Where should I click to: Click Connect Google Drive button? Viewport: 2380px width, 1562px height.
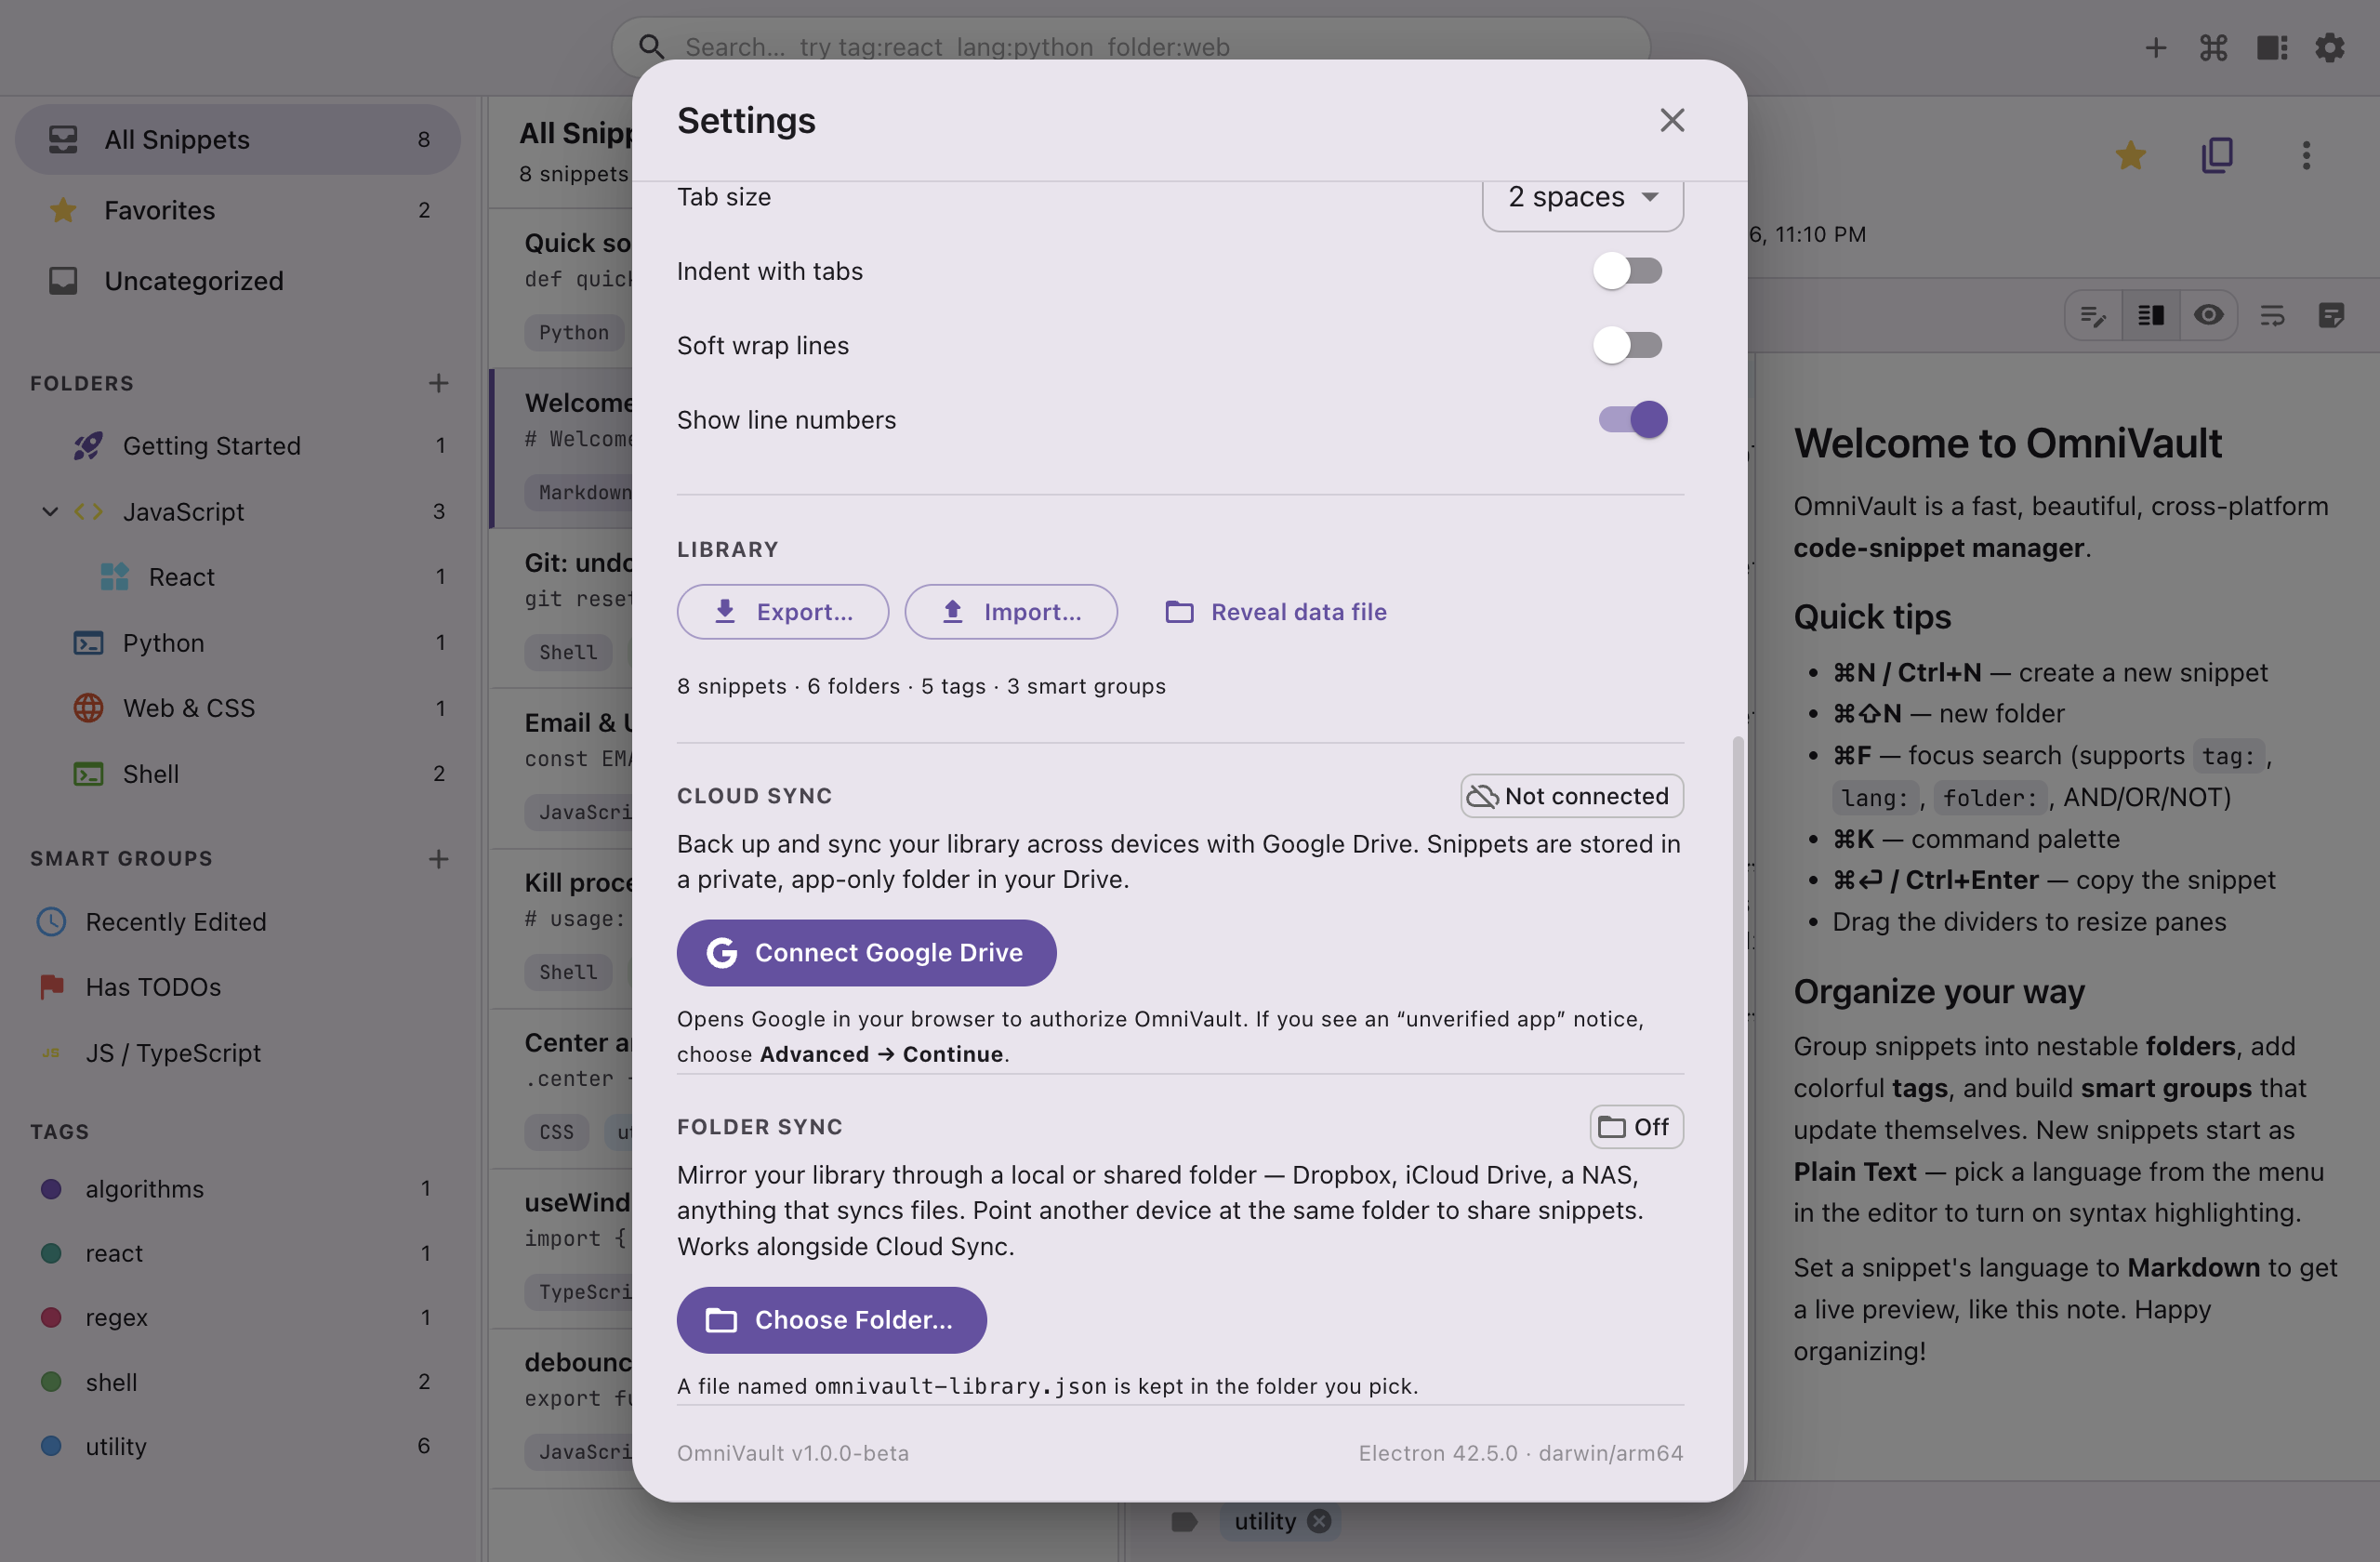[x=866, y=953]
